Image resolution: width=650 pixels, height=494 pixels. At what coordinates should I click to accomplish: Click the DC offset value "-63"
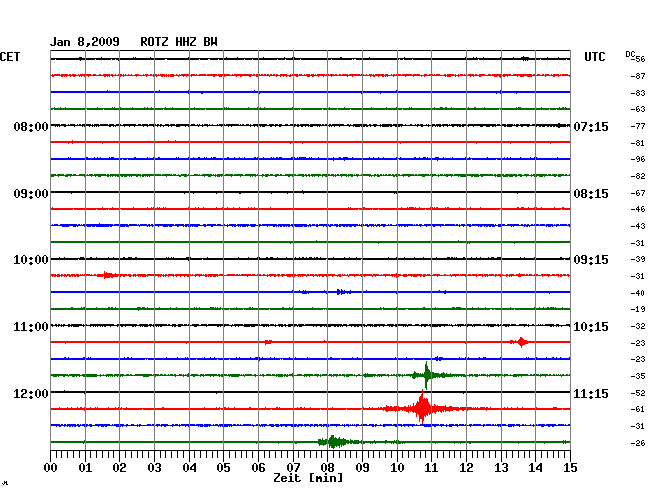click(x=638, y=109)
